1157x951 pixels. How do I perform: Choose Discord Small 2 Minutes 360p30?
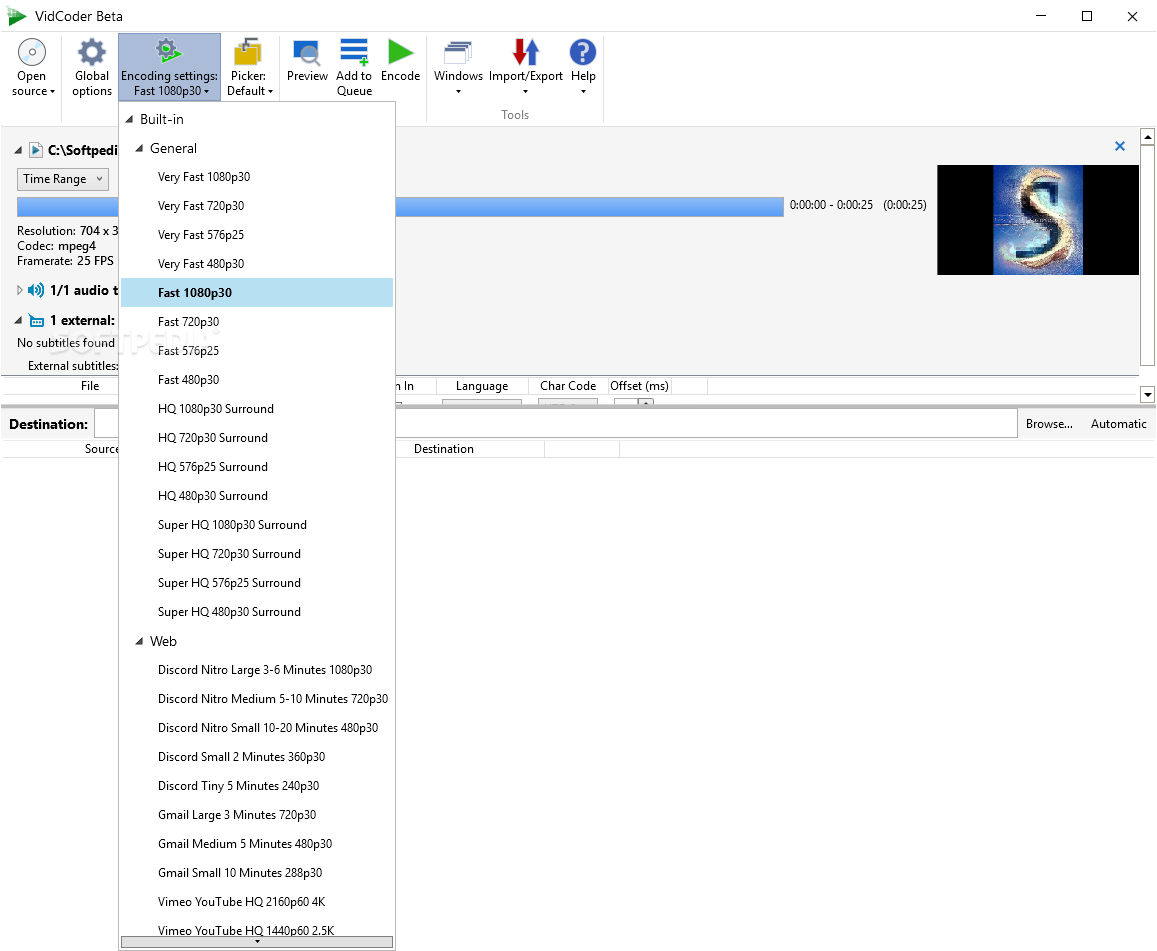[x=257, y=757]
